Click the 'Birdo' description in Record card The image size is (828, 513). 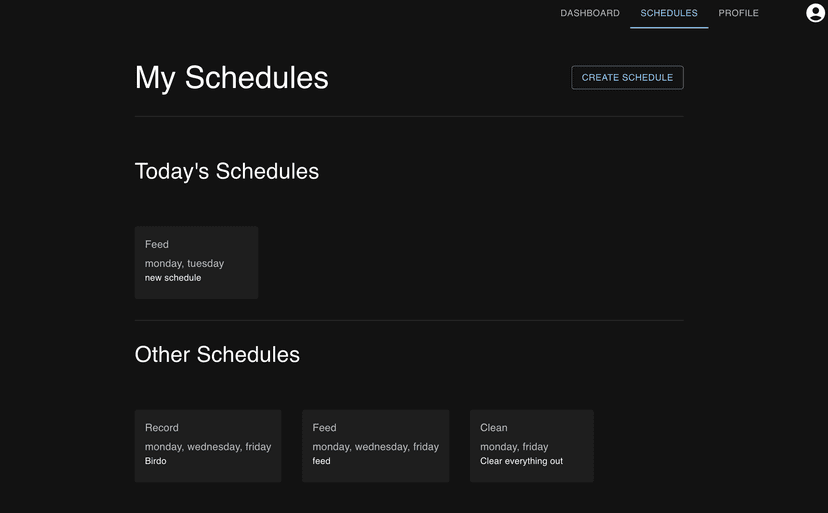coord(156,462)
